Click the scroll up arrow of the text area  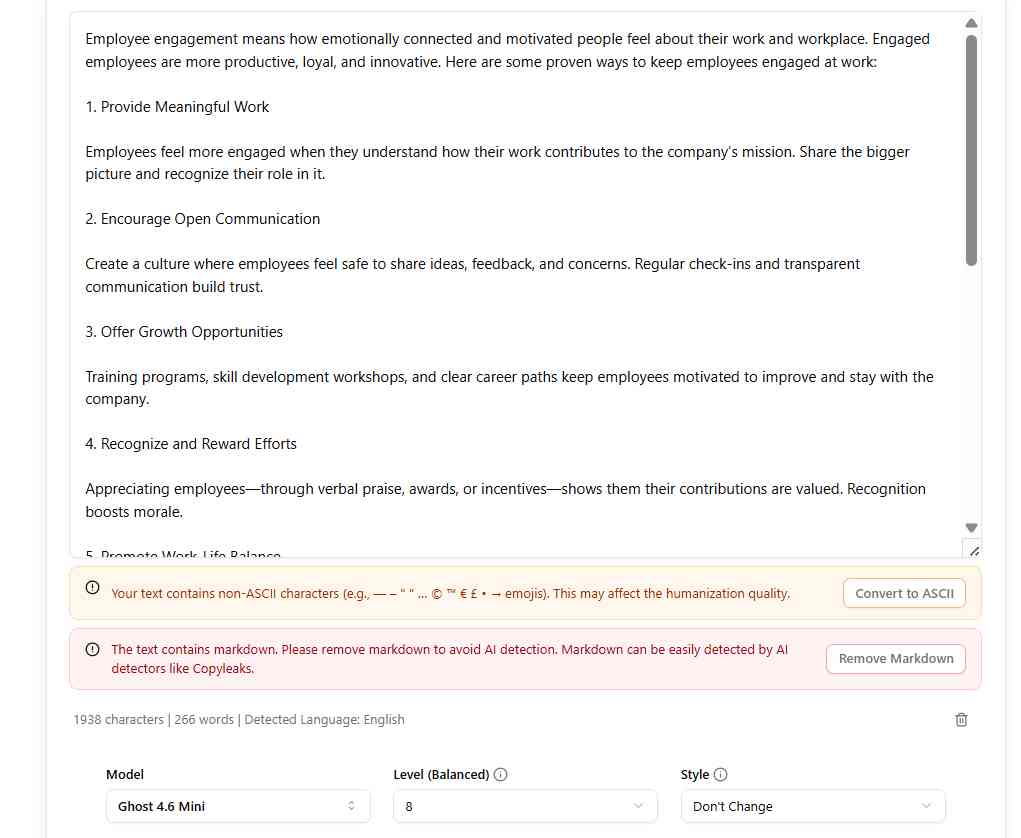[972, 23]
